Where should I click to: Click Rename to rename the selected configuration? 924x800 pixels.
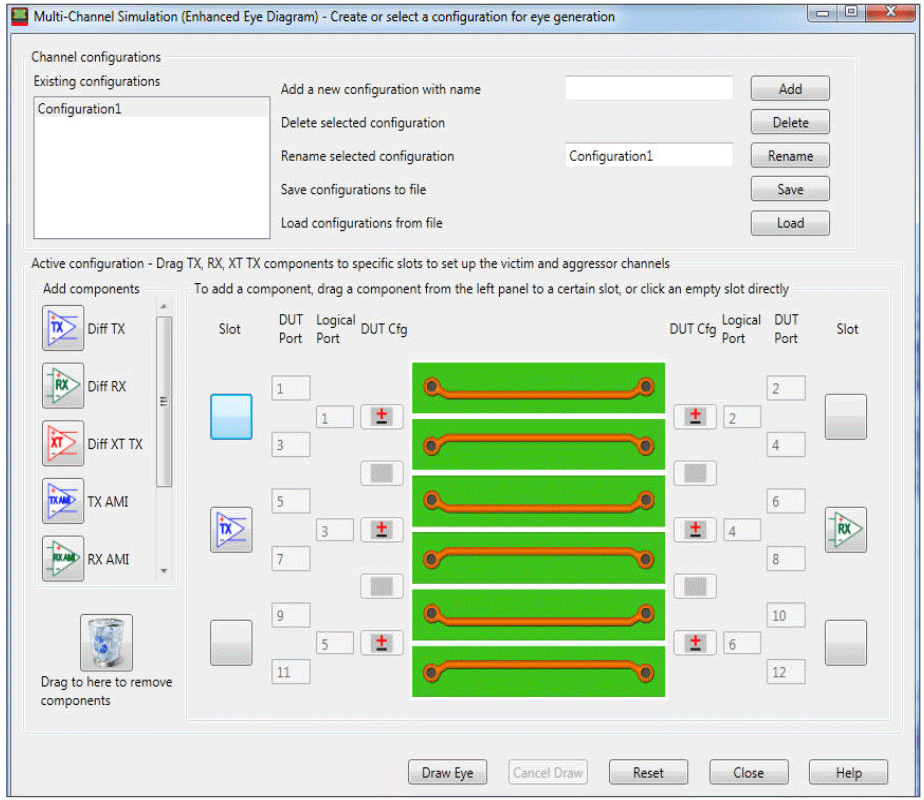click(789, 155)
